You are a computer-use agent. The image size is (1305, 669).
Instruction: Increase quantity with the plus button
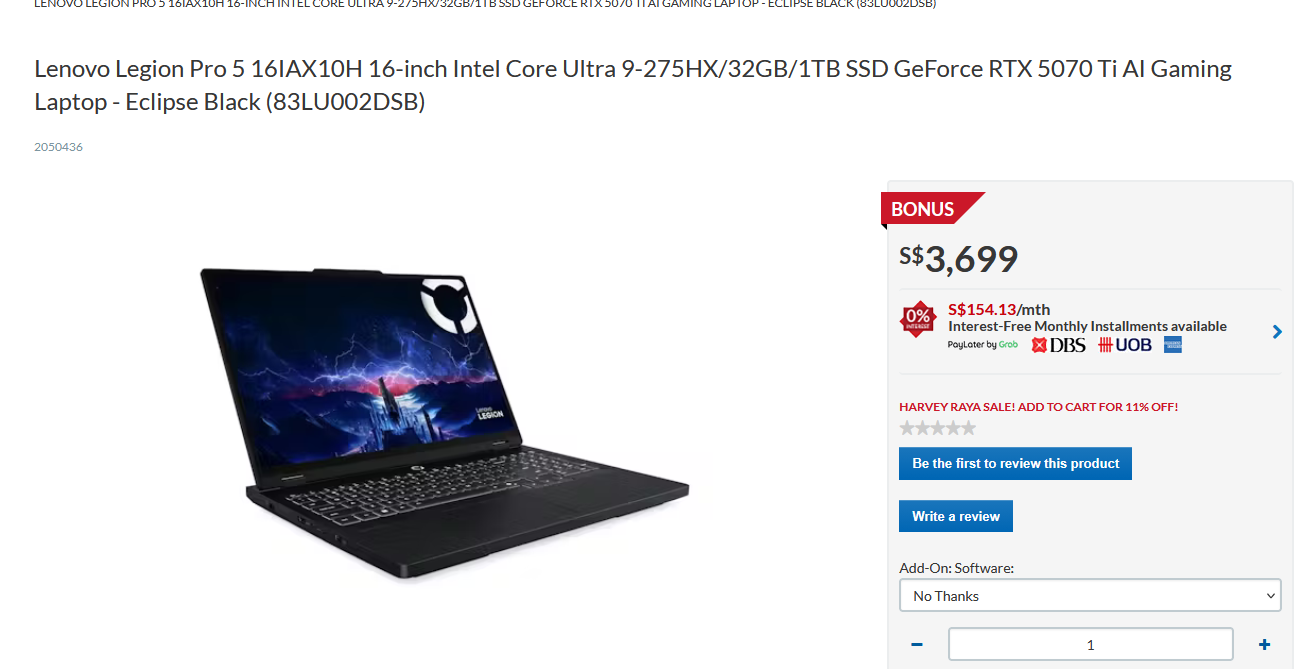[x=1264, y=645]
